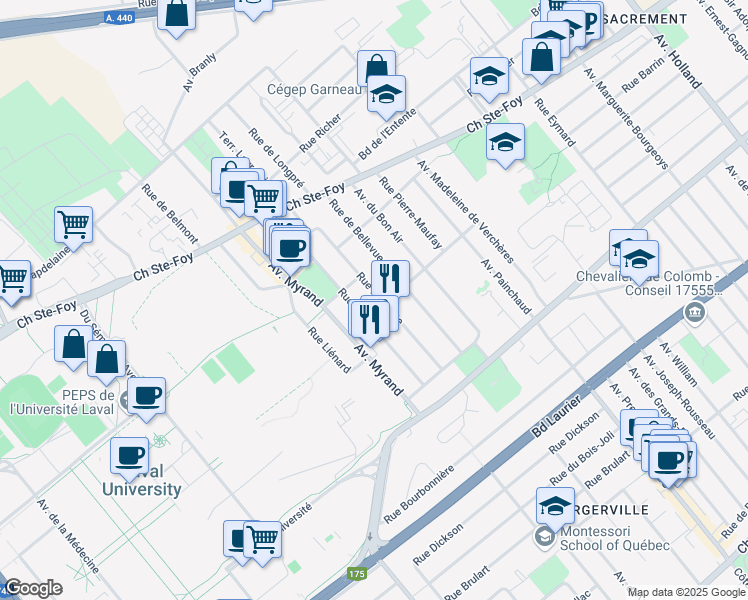Open the shopping cart marker at left map edge

point(13,279)
